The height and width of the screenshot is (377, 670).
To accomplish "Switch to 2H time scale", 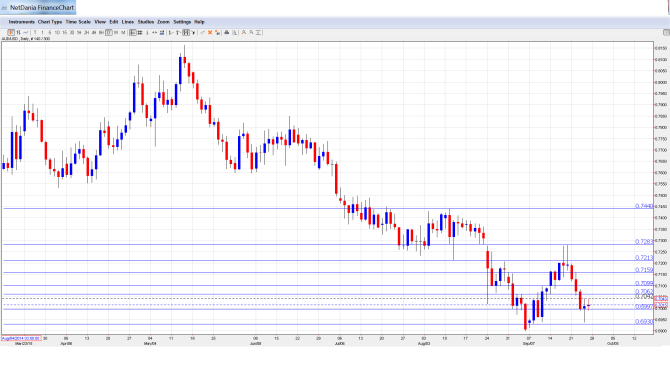I will [x=86, y=32].
